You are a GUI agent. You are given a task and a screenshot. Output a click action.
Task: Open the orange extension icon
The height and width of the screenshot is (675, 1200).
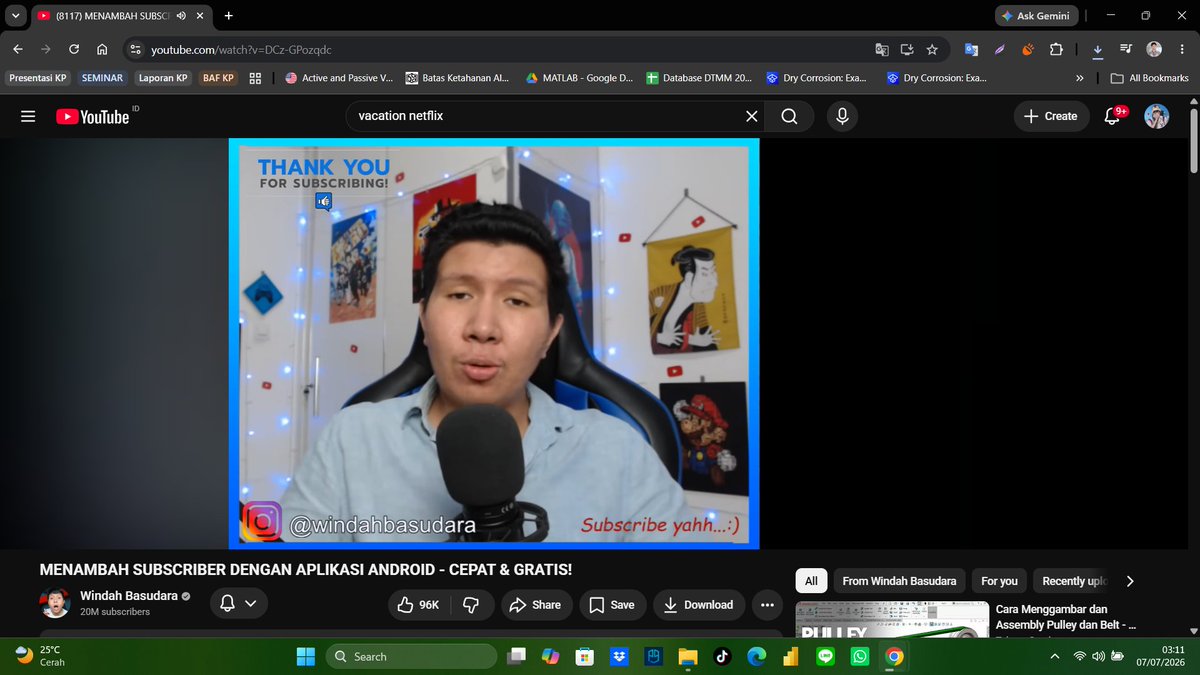click(x=1027, y=49)
